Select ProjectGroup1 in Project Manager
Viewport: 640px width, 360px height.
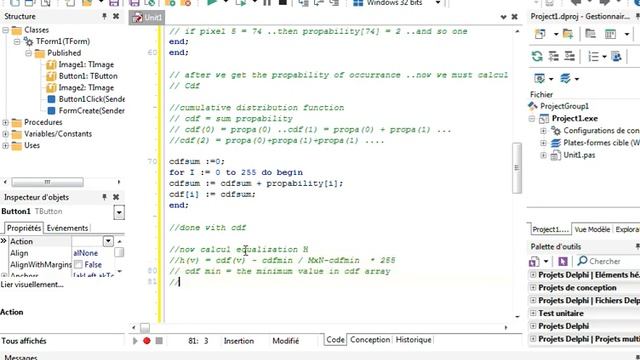point(564,106)
